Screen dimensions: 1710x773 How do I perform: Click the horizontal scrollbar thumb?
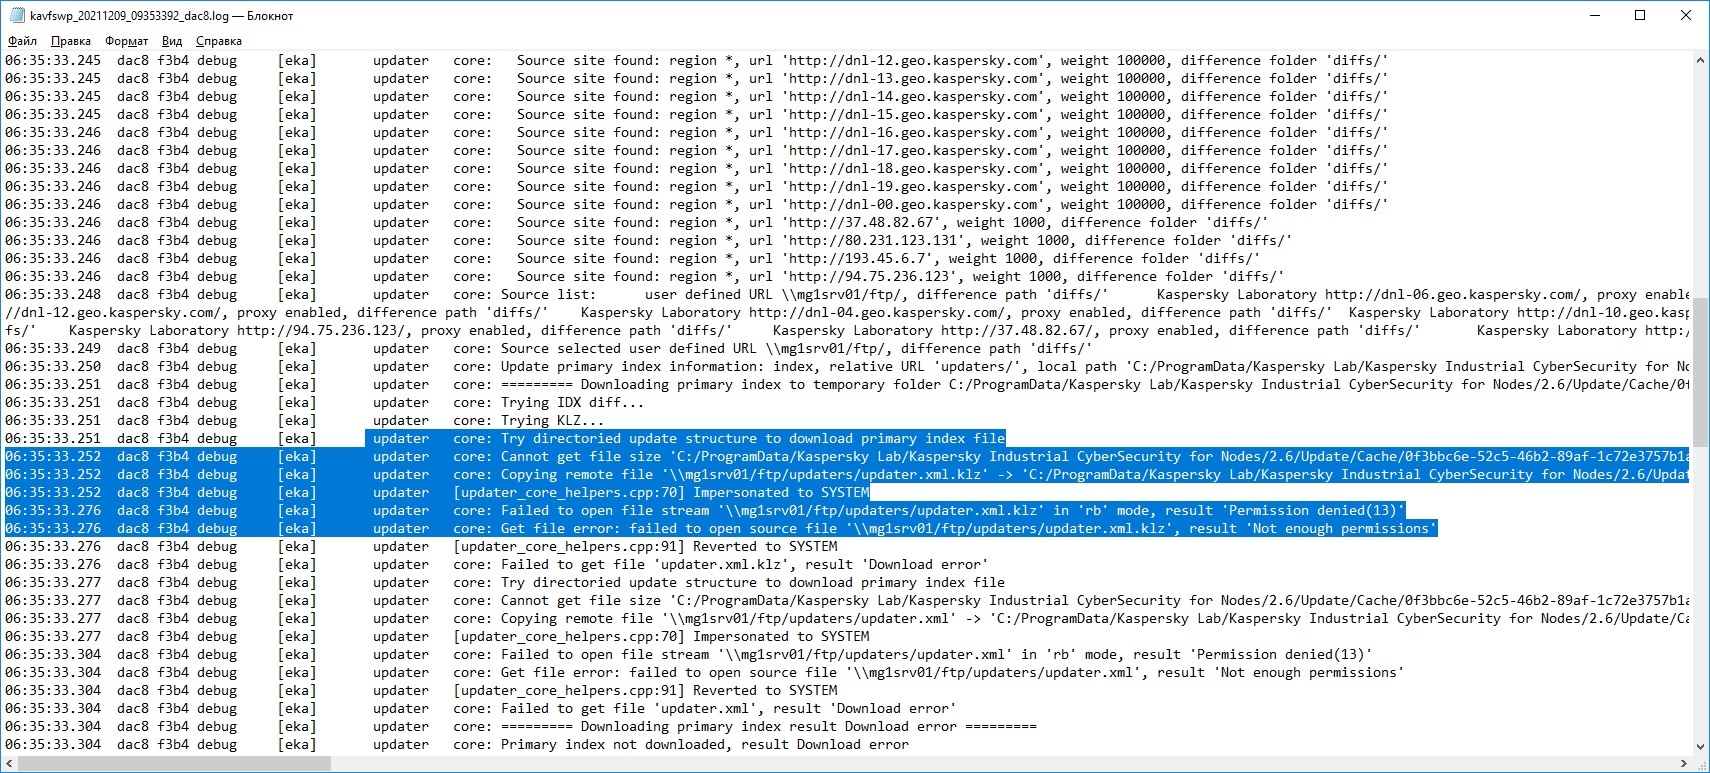174,764
